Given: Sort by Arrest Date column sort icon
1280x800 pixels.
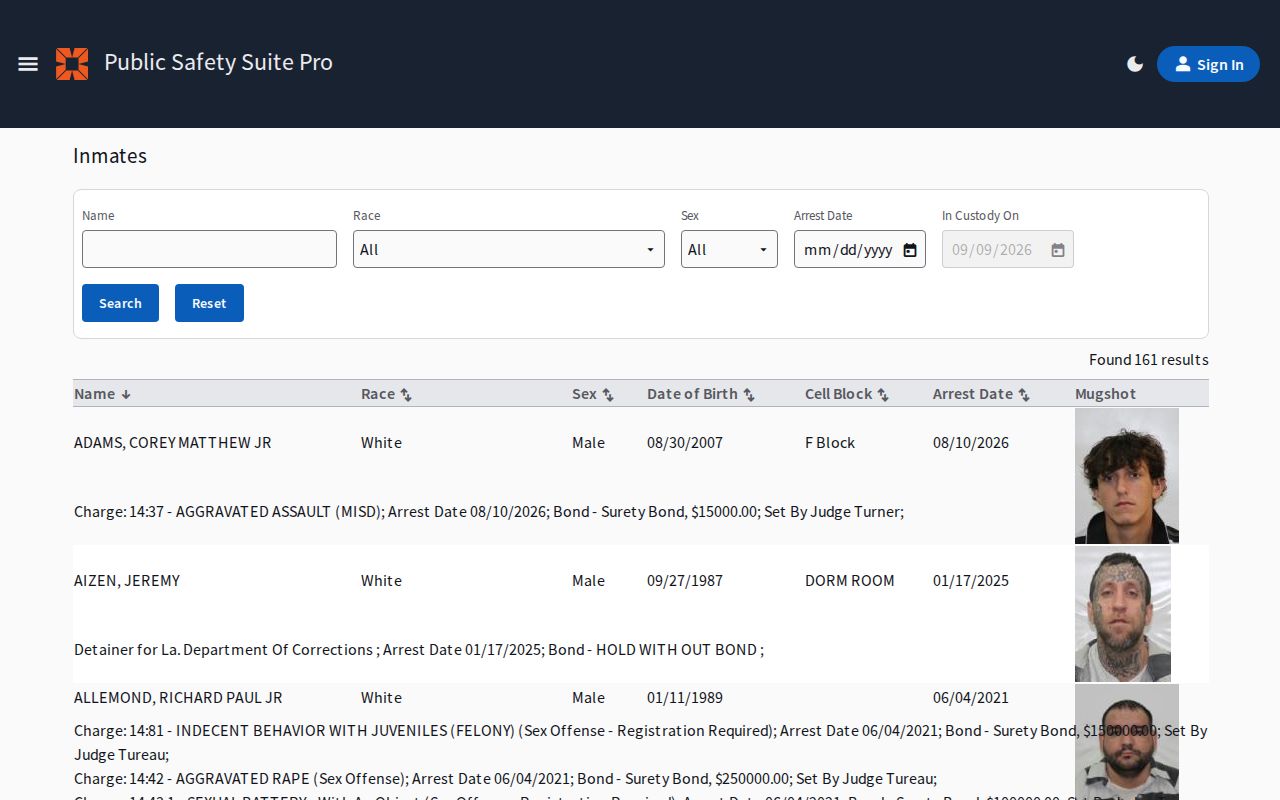Looking at the screenshot, I should 1024,395.
